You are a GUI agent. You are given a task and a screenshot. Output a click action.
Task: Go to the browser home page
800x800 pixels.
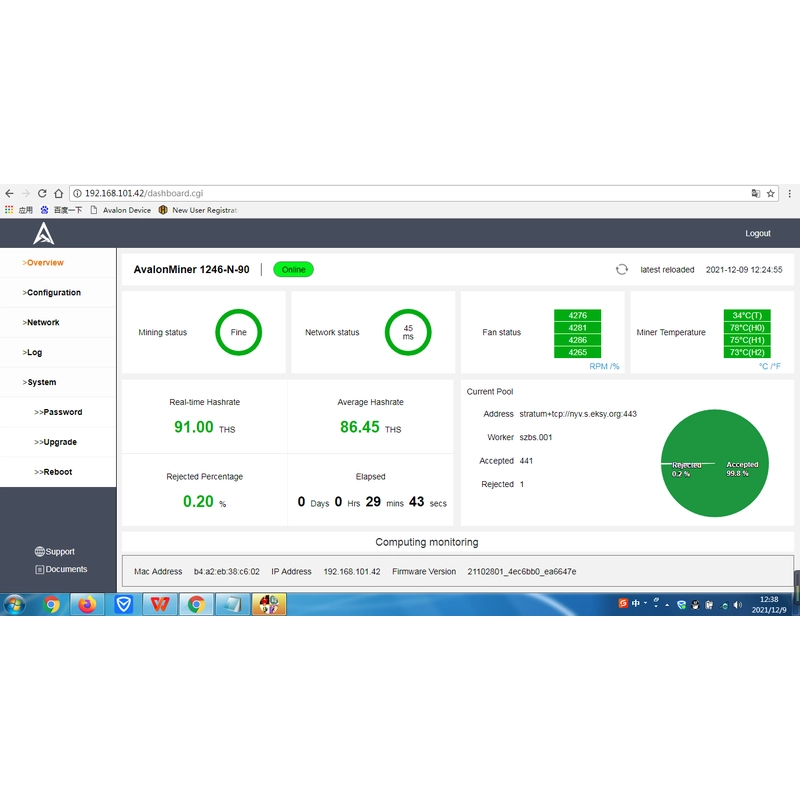point(58,193)
